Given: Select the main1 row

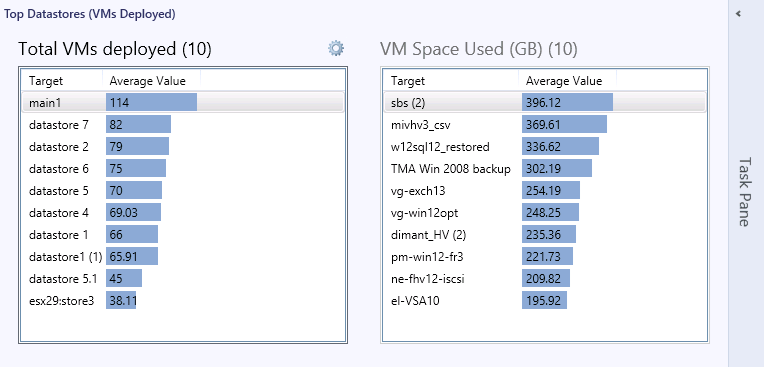Looking at the screenshot, I should coord(183,102).
